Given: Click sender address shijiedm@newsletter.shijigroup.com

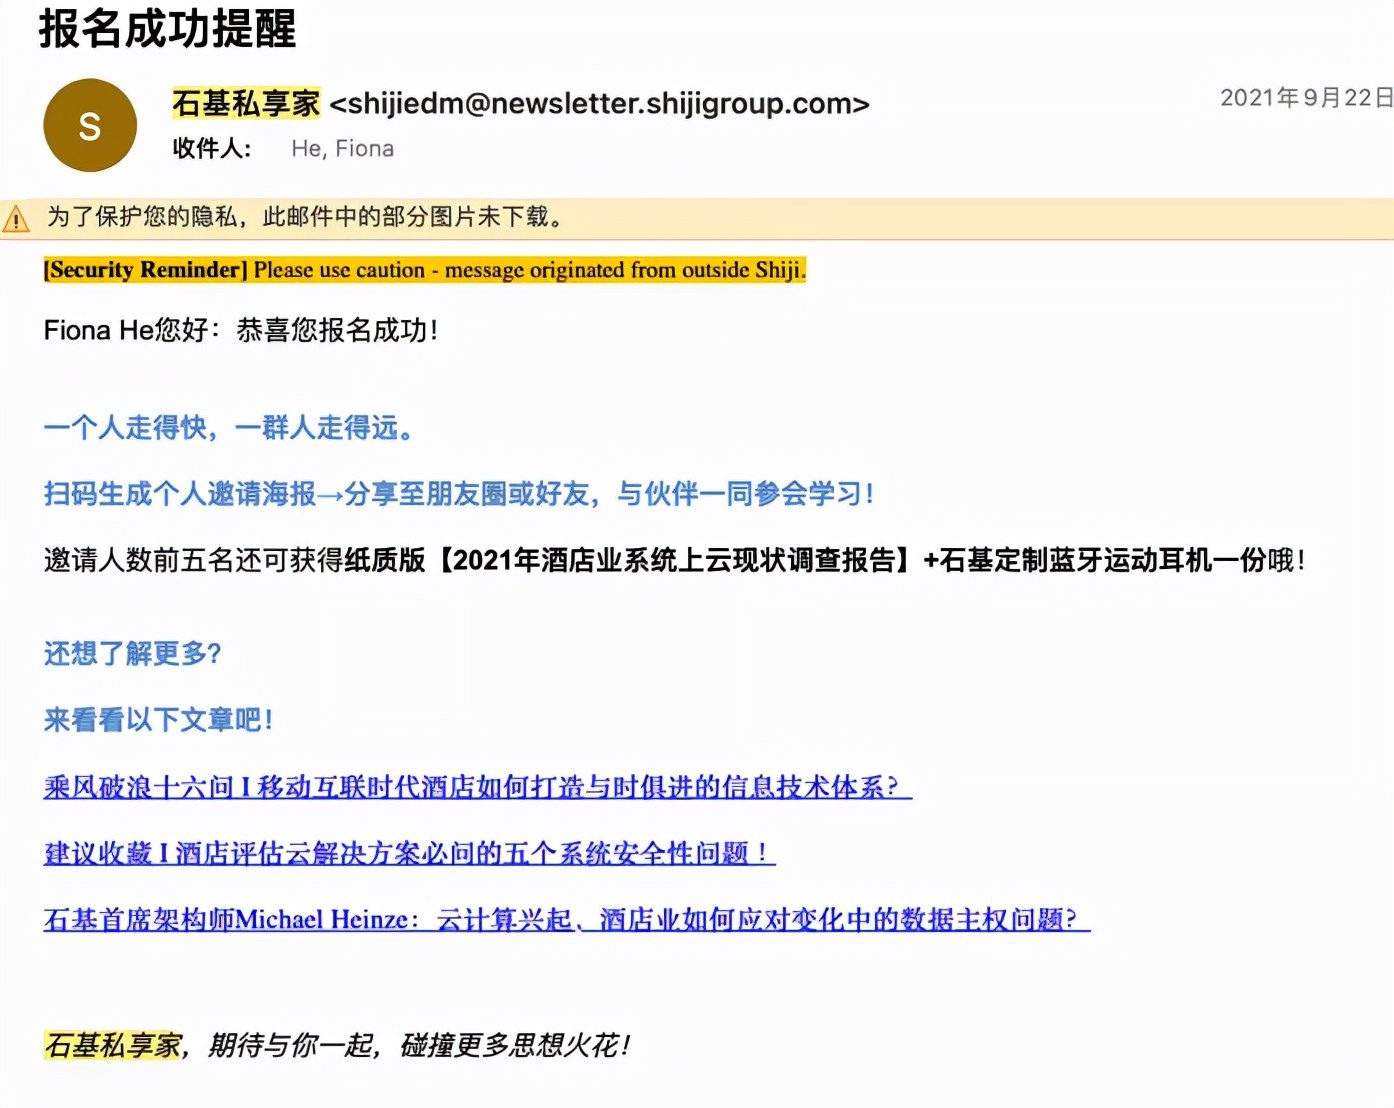Looking at the screenshot, I should 599,104.
